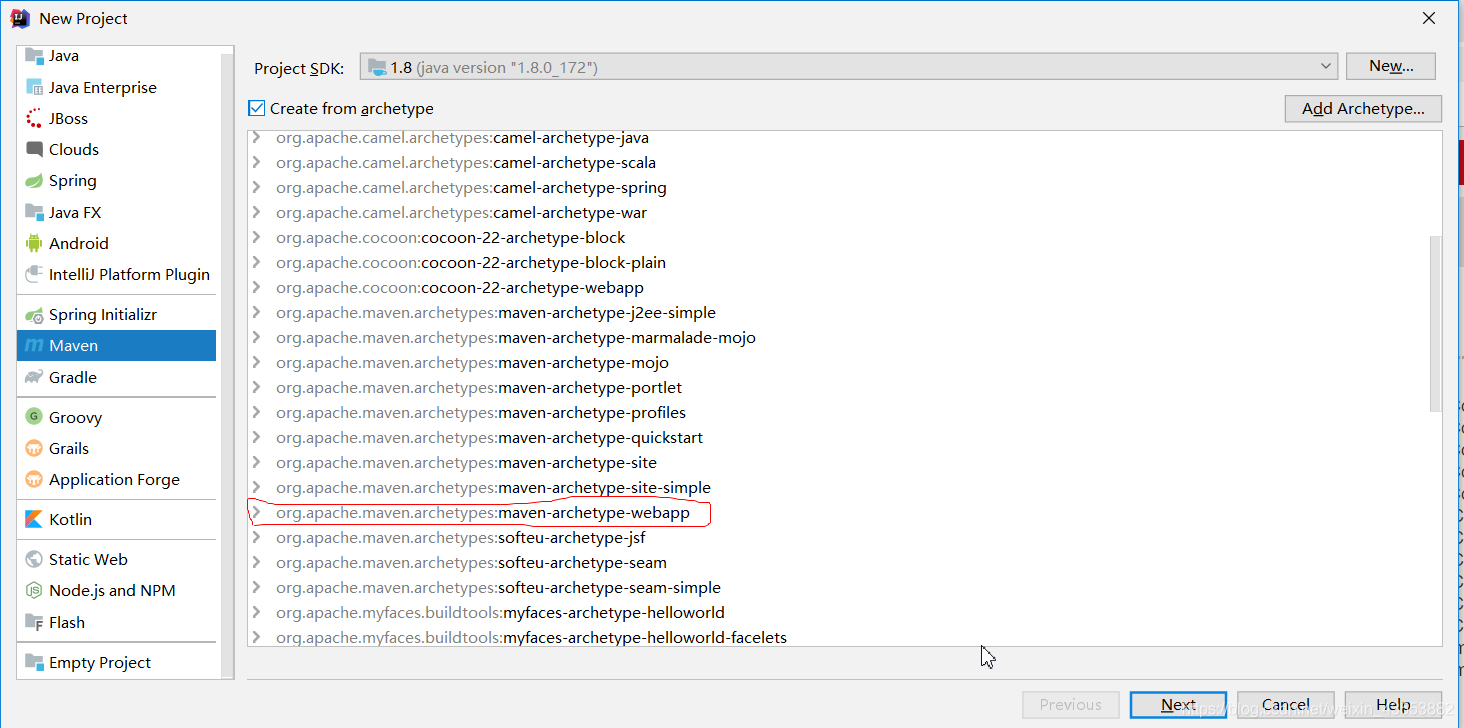Click the Static Web icon
The image size is (1464, 728).
point(34,559)
